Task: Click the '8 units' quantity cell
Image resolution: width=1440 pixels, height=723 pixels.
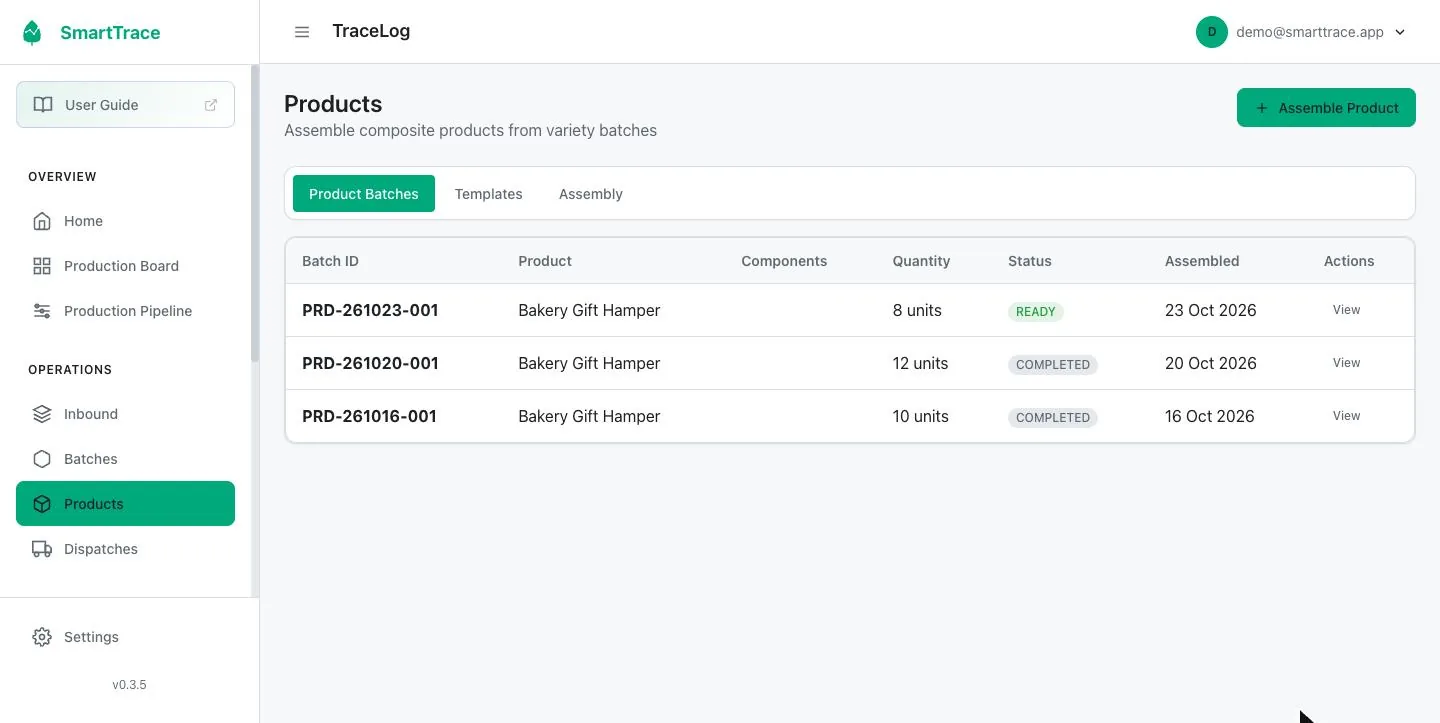Action: coord(917,310)
